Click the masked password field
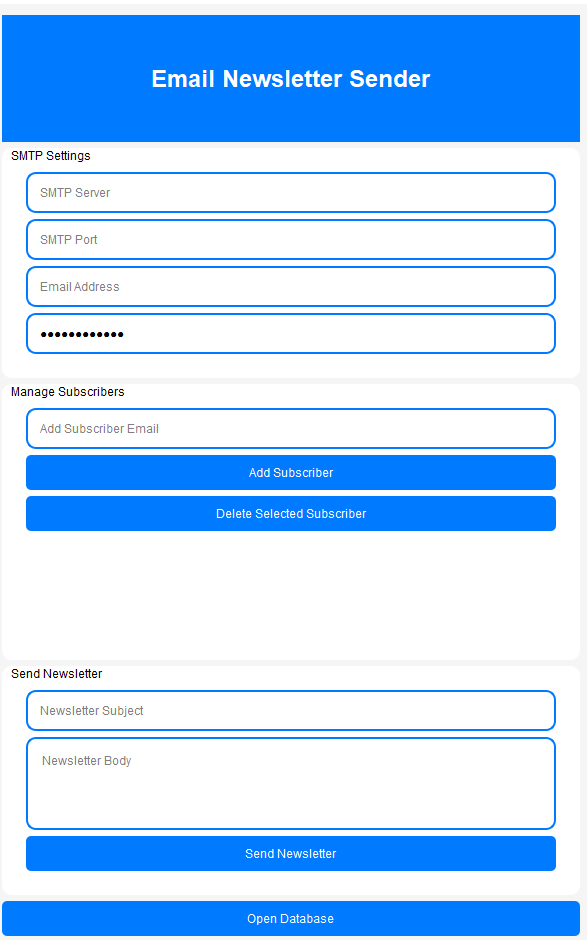Screen dimensions: 587x940 tap(291, 333)
